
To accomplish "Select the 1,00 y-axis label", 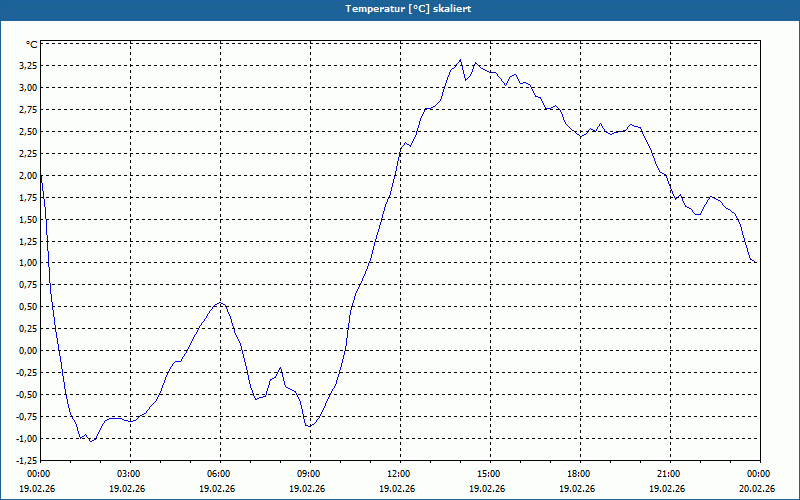I will pos(29,263).
